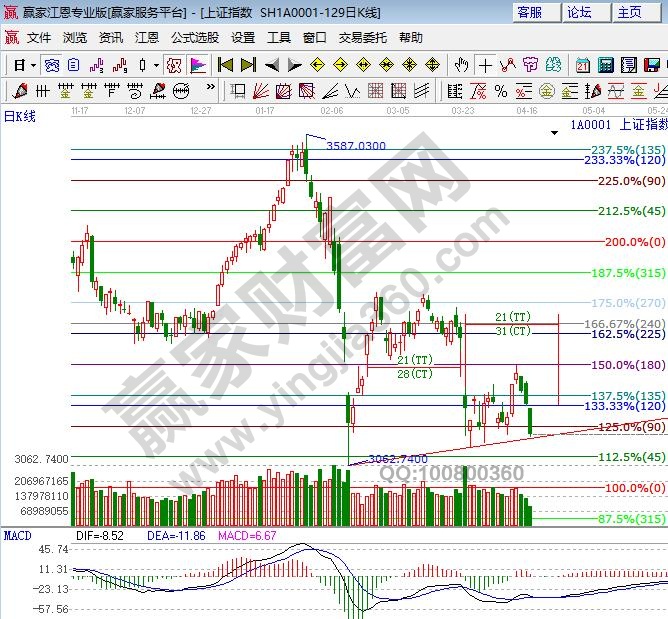Image resolution: width=668 pixels, height=619 pixels.
Task: Expand the candlestick chart type dropdown
Action: pos(155,65)
